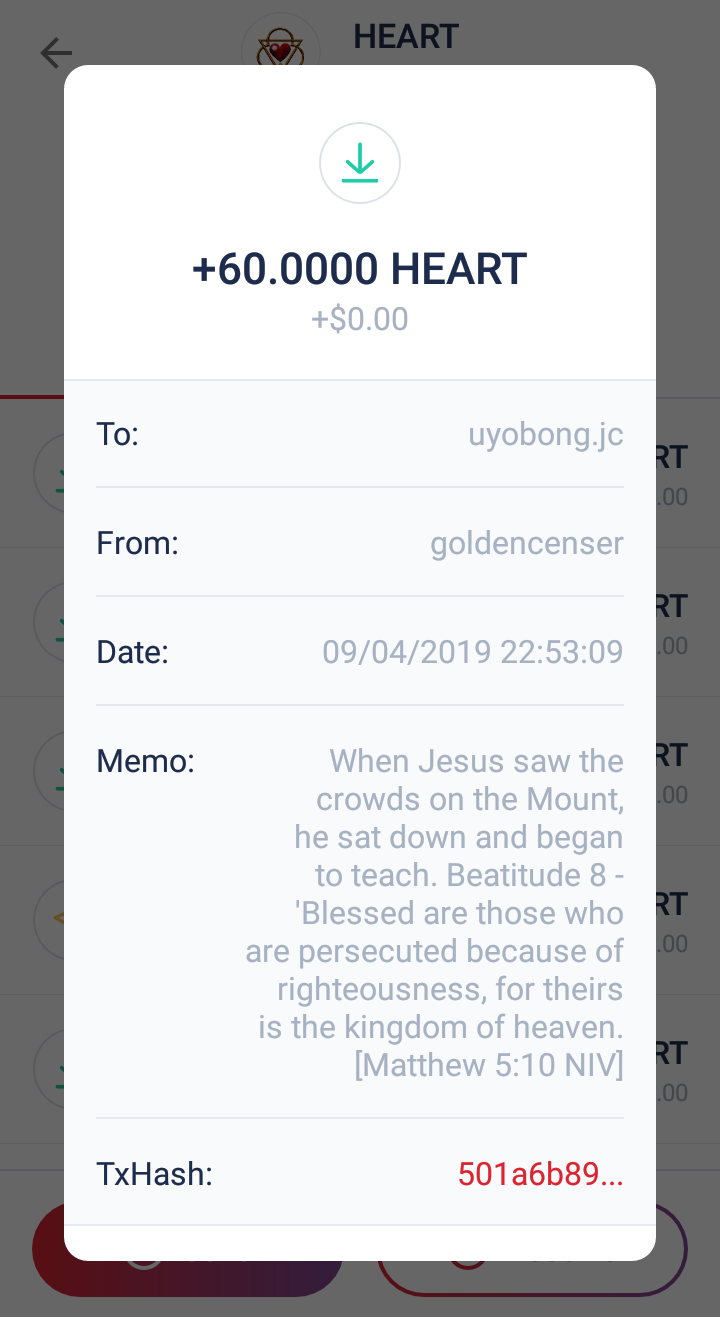
Task: Tap the topmost green transaction icon behind dialog
Action: [x=50, y=472]
